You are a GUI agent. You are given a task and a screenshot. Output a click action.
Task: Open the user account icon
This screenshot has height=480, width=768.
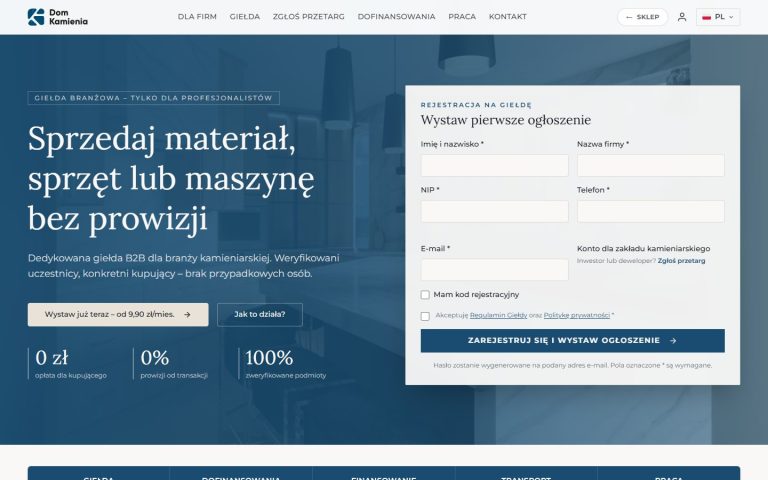[x=682, y=17]
